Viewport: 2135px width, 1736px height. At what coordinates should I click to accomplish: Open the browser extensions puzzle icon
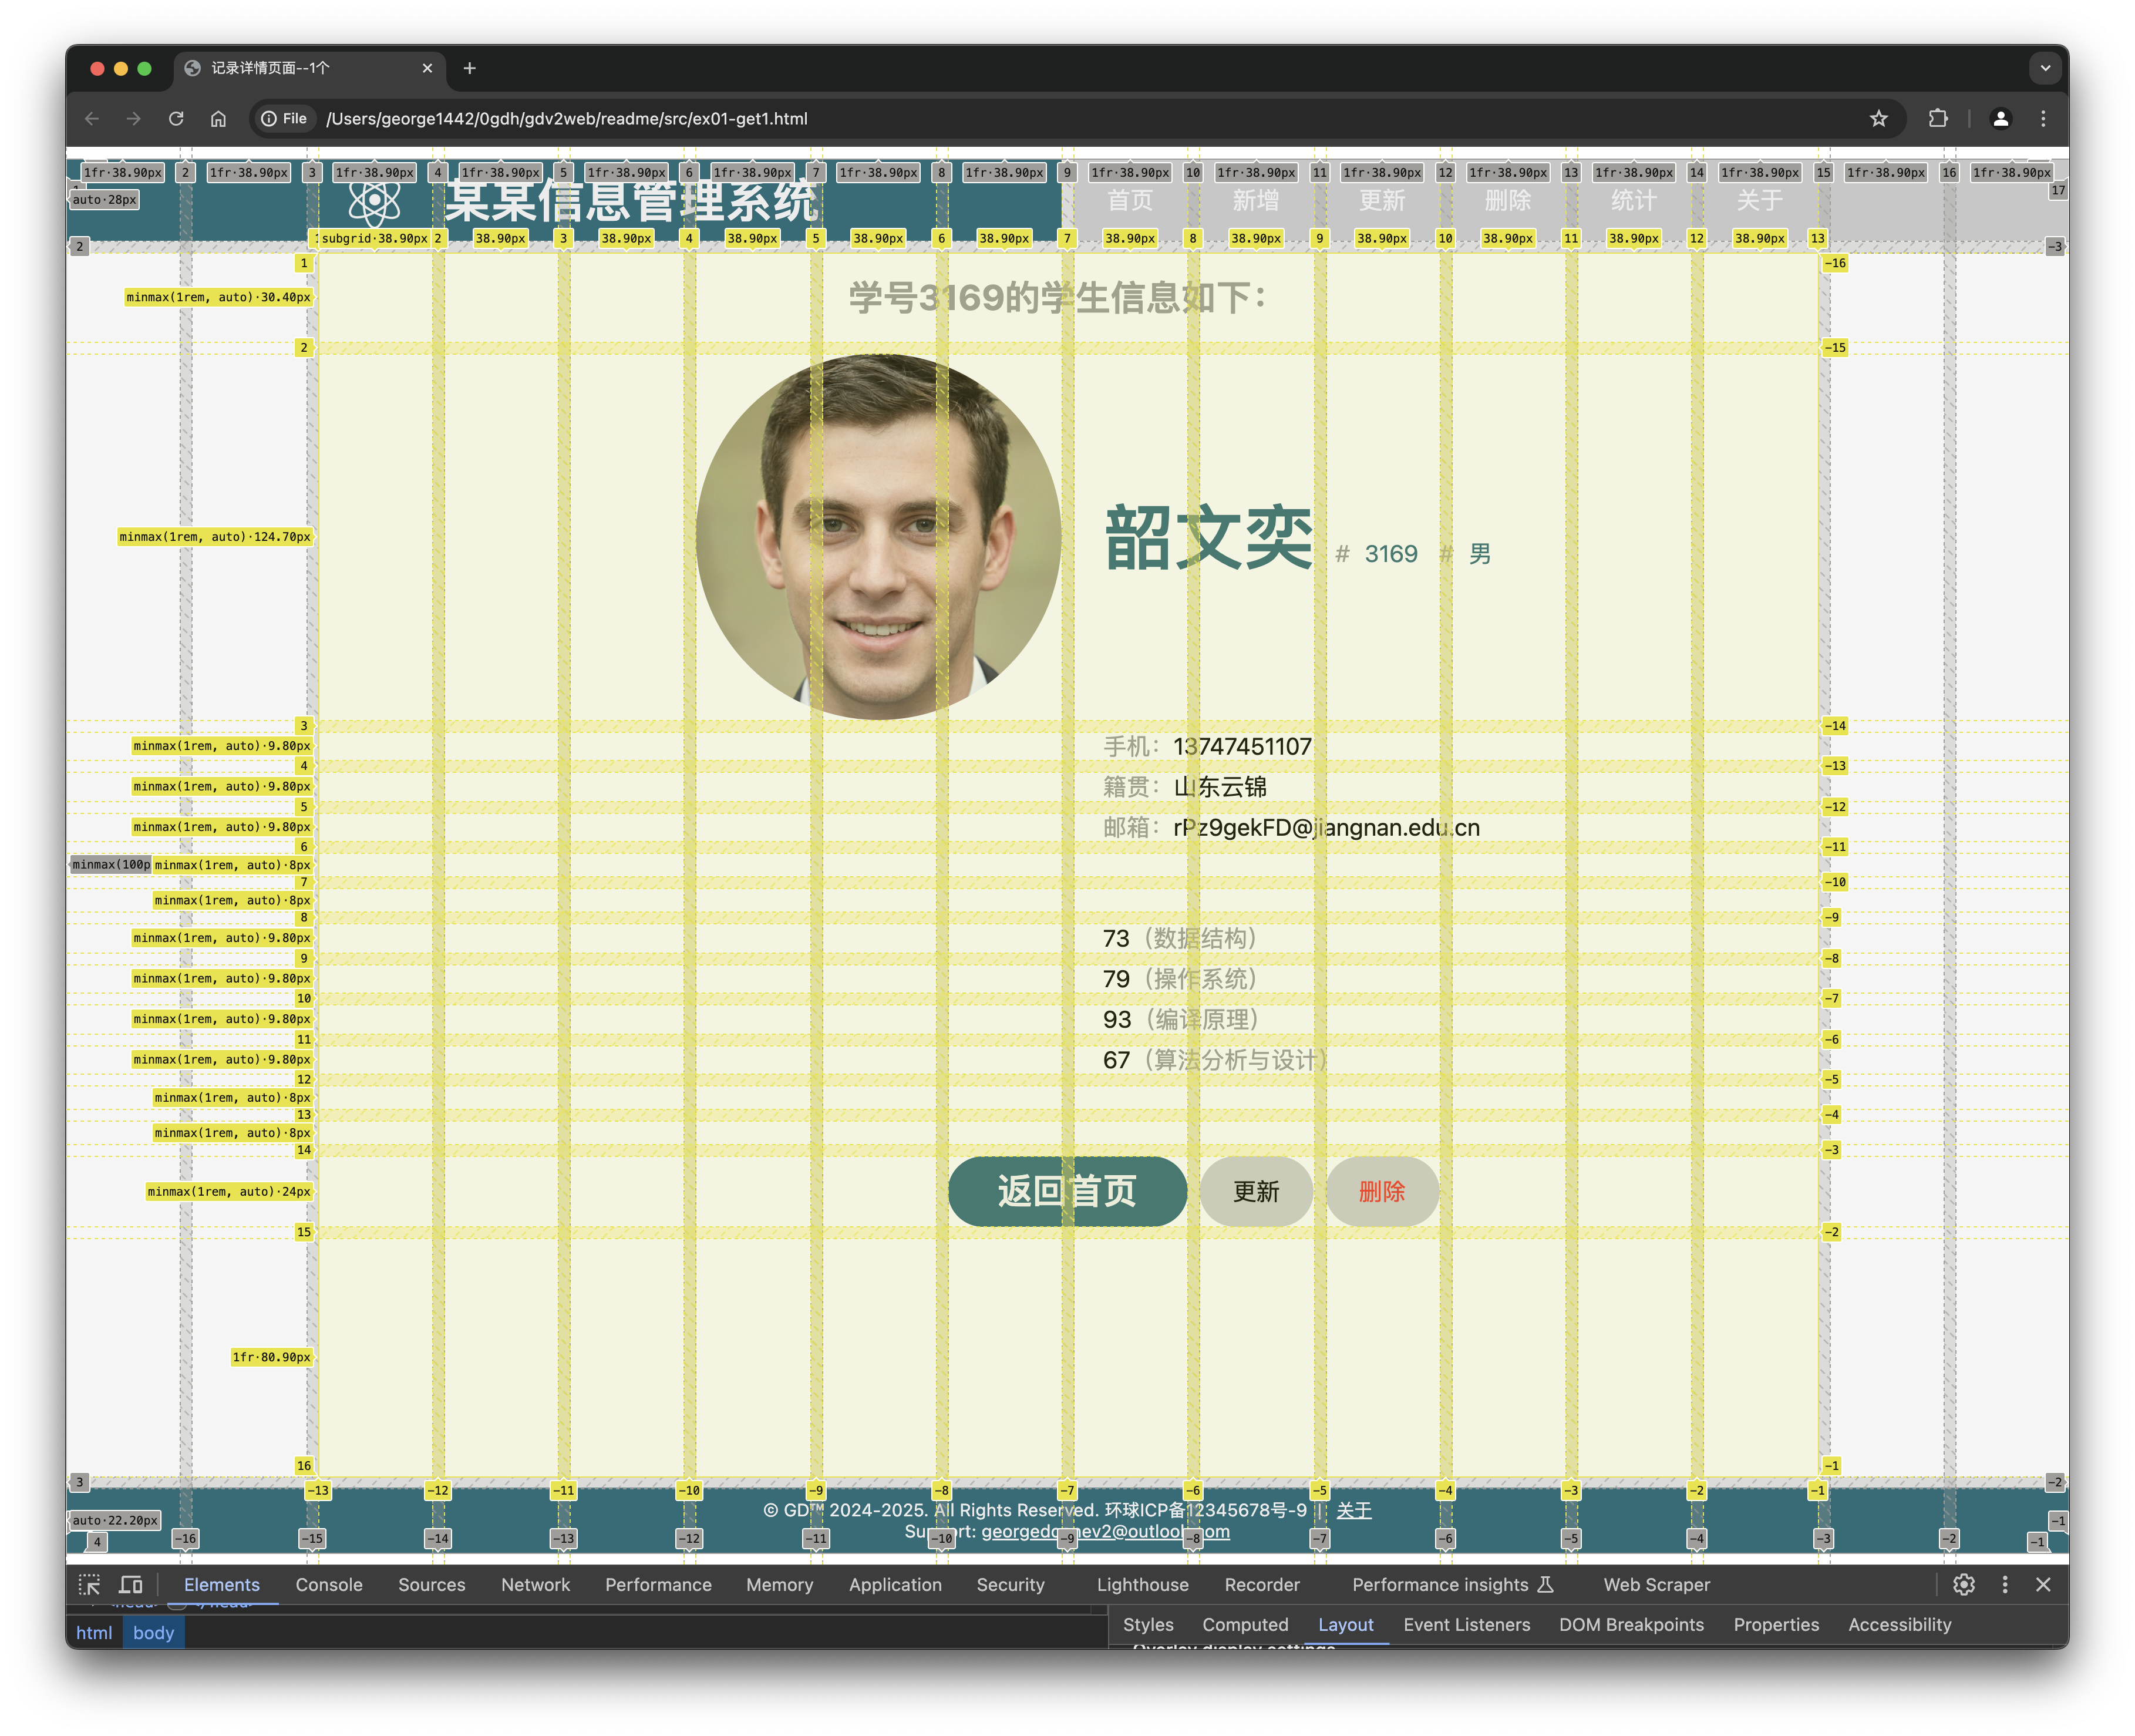click(x=1938, y=119)
